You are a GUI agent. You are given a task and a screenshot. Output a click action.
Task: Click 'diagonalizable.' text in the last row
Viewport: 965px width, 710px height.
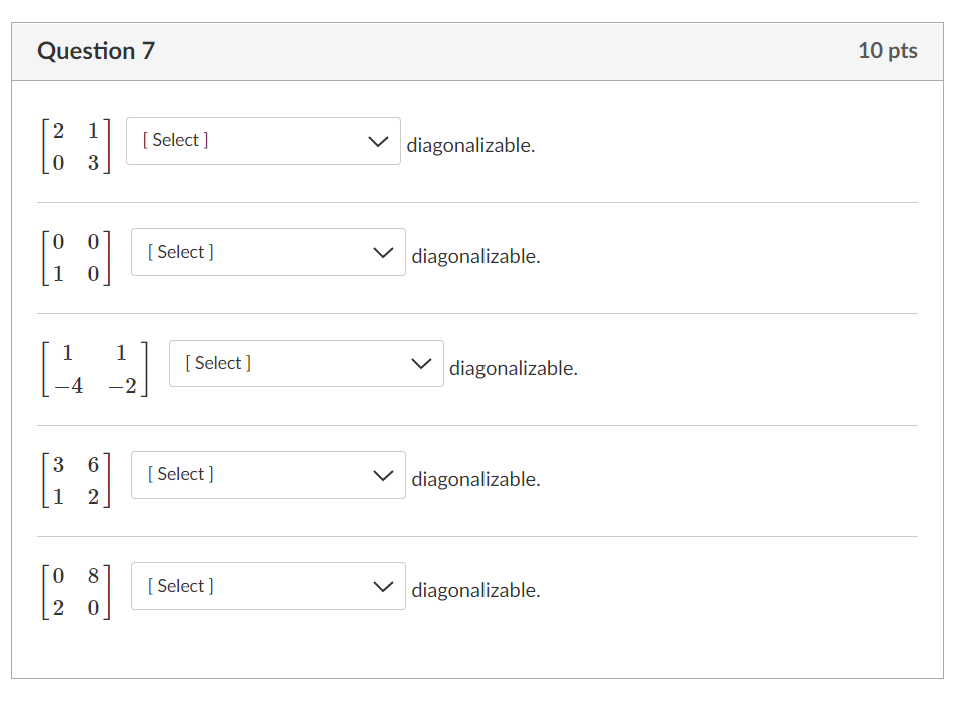[475, 591]
